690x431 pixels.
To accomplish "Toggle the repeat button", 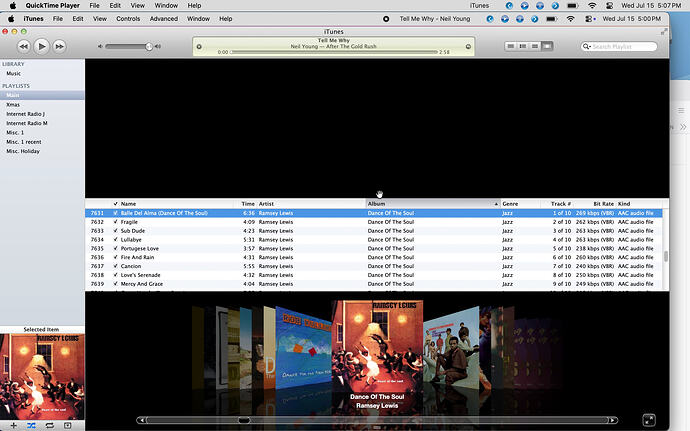I will click(49, 425).
